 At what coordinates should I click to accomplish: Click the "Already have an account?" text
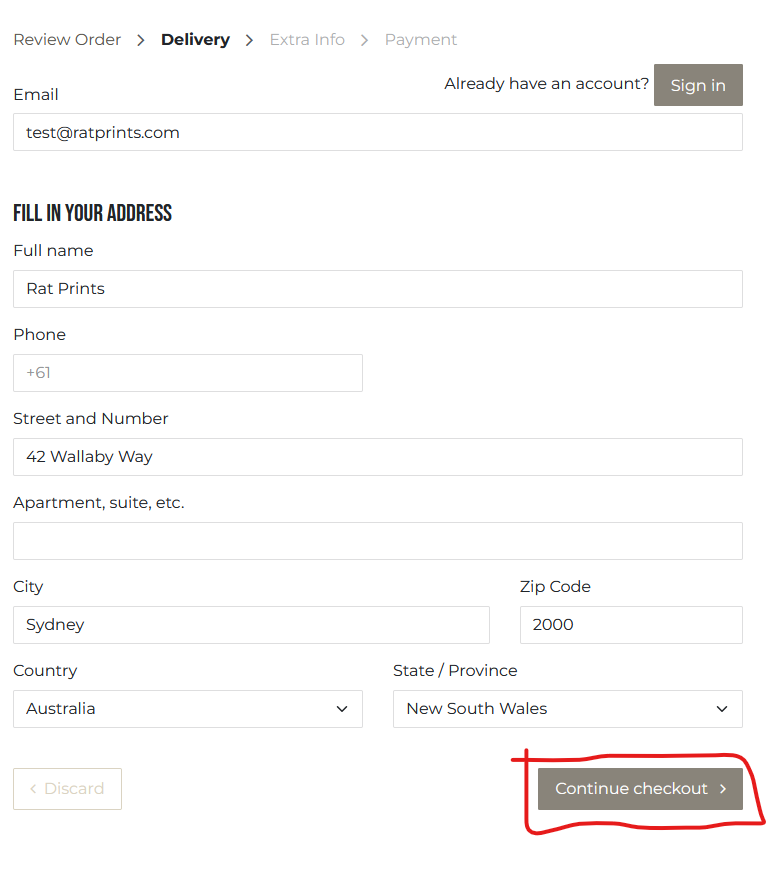(x=546, y=84)
